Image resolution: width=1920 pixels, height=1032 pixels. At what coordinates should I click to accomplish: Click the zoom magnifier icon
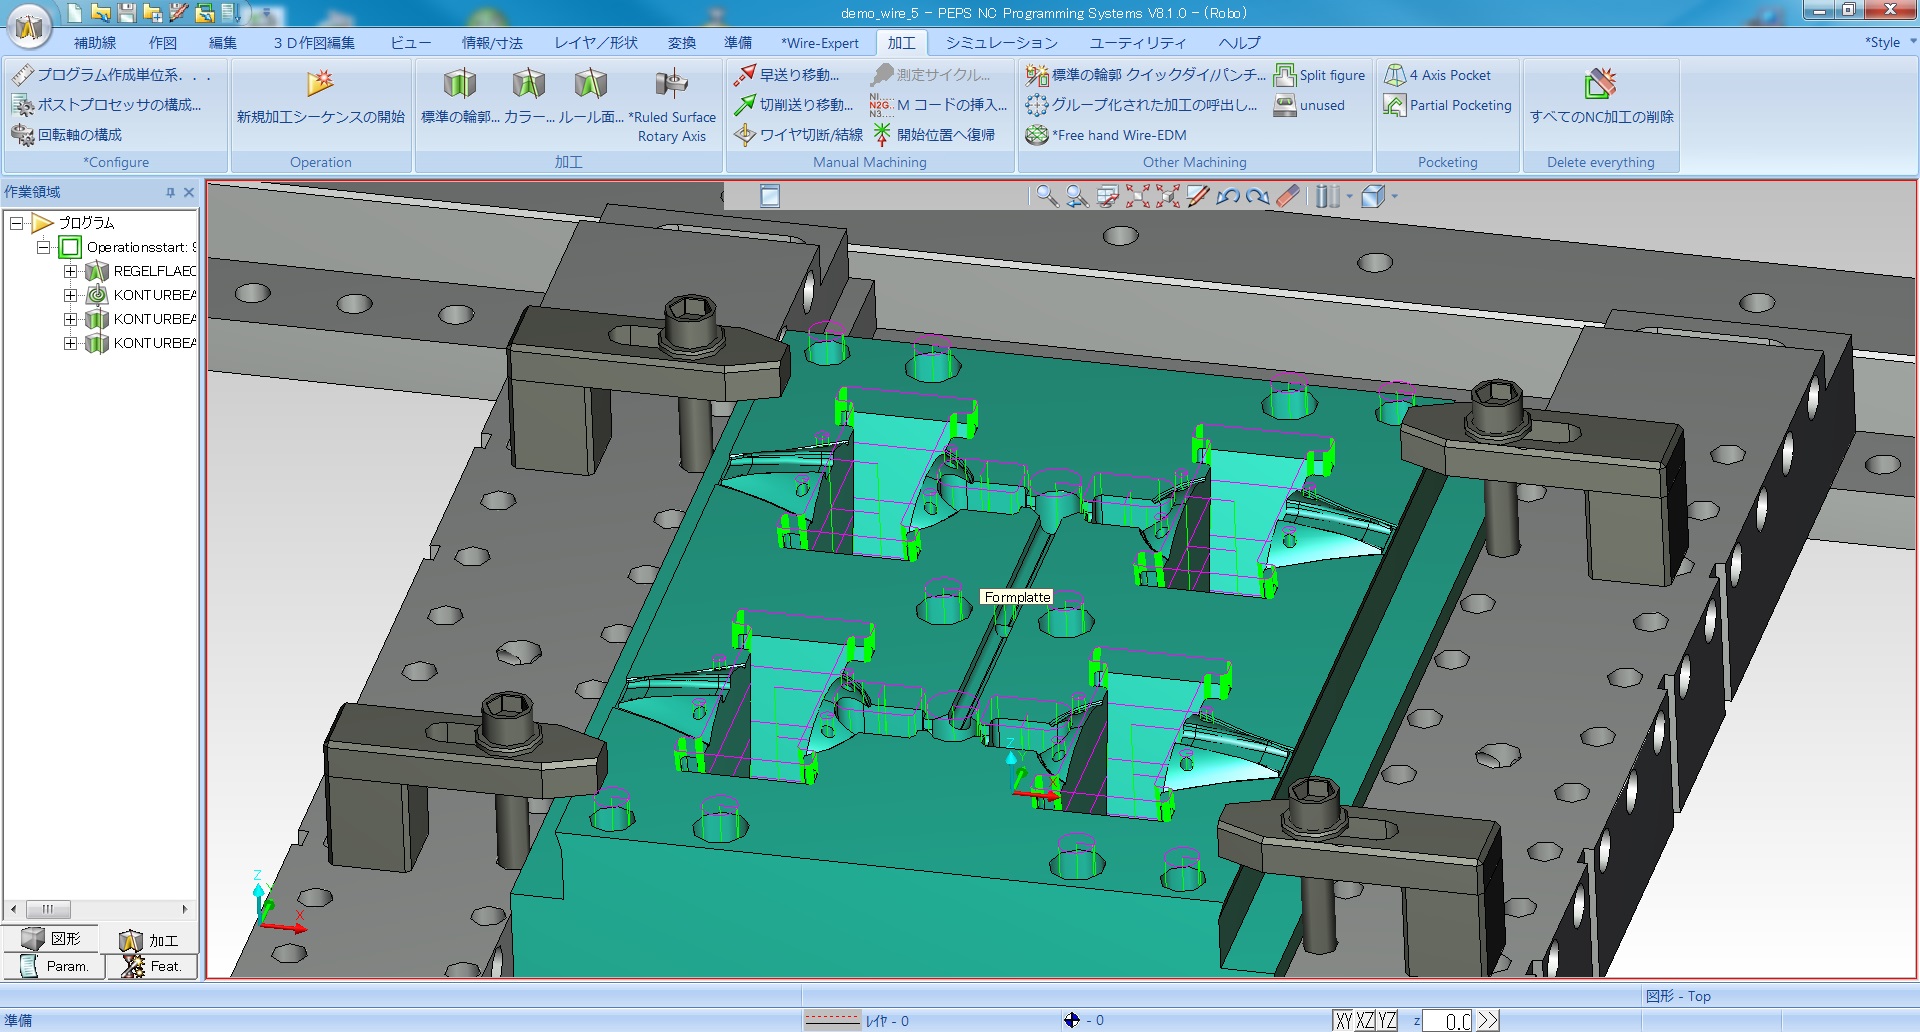(x=1046, y=197)
